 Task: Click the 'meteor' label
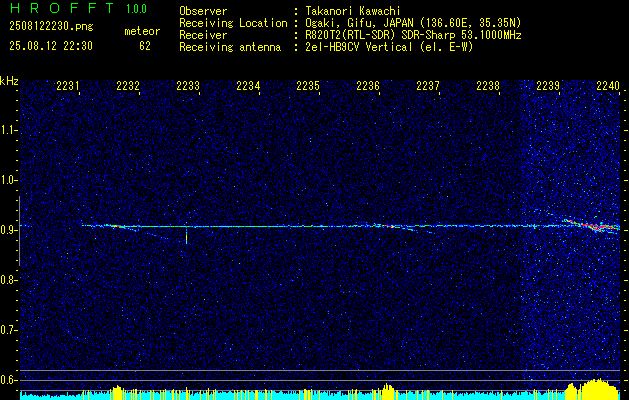[142, 31]
